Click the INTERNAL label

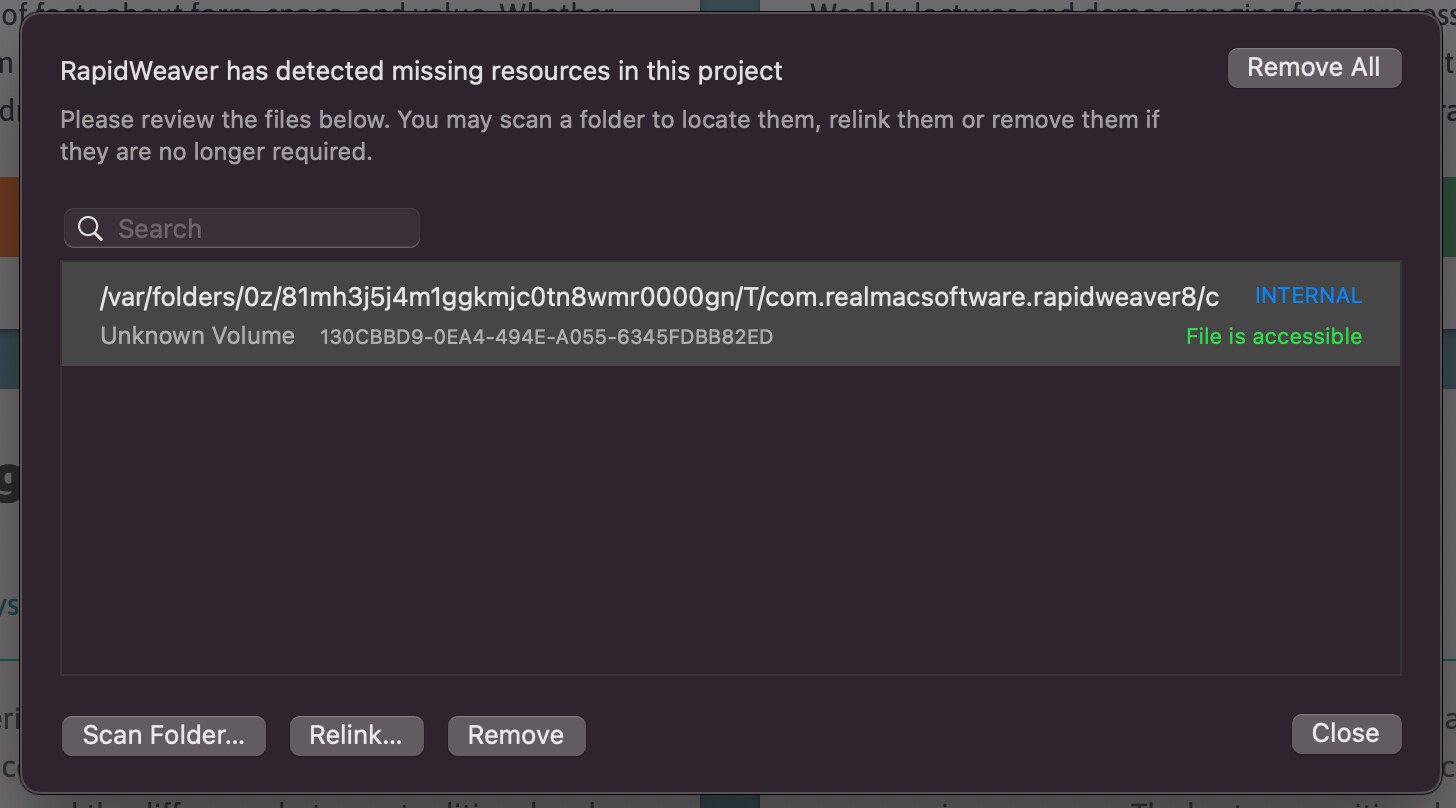click(x=1308, y=296)
